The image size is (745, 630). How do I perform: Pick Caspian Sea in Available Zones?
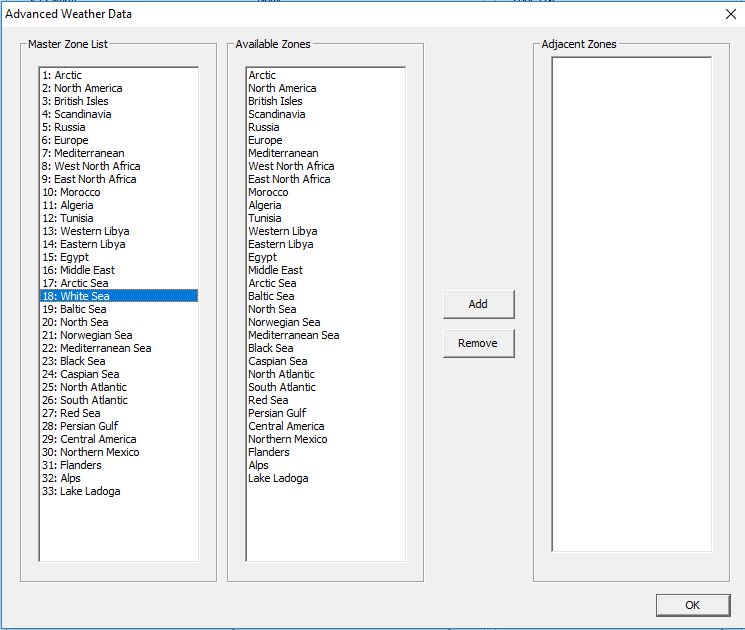[x=326, y=361]
